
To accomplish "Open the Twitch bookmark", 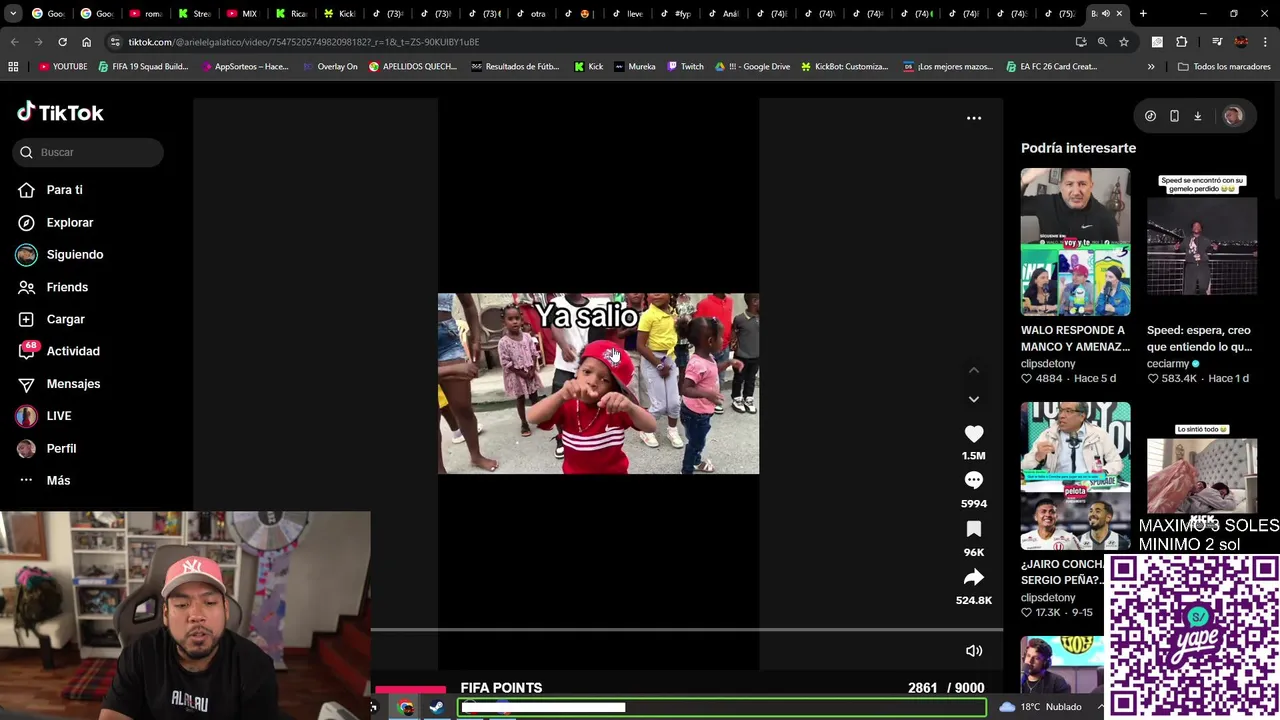I will coord(685,67).
